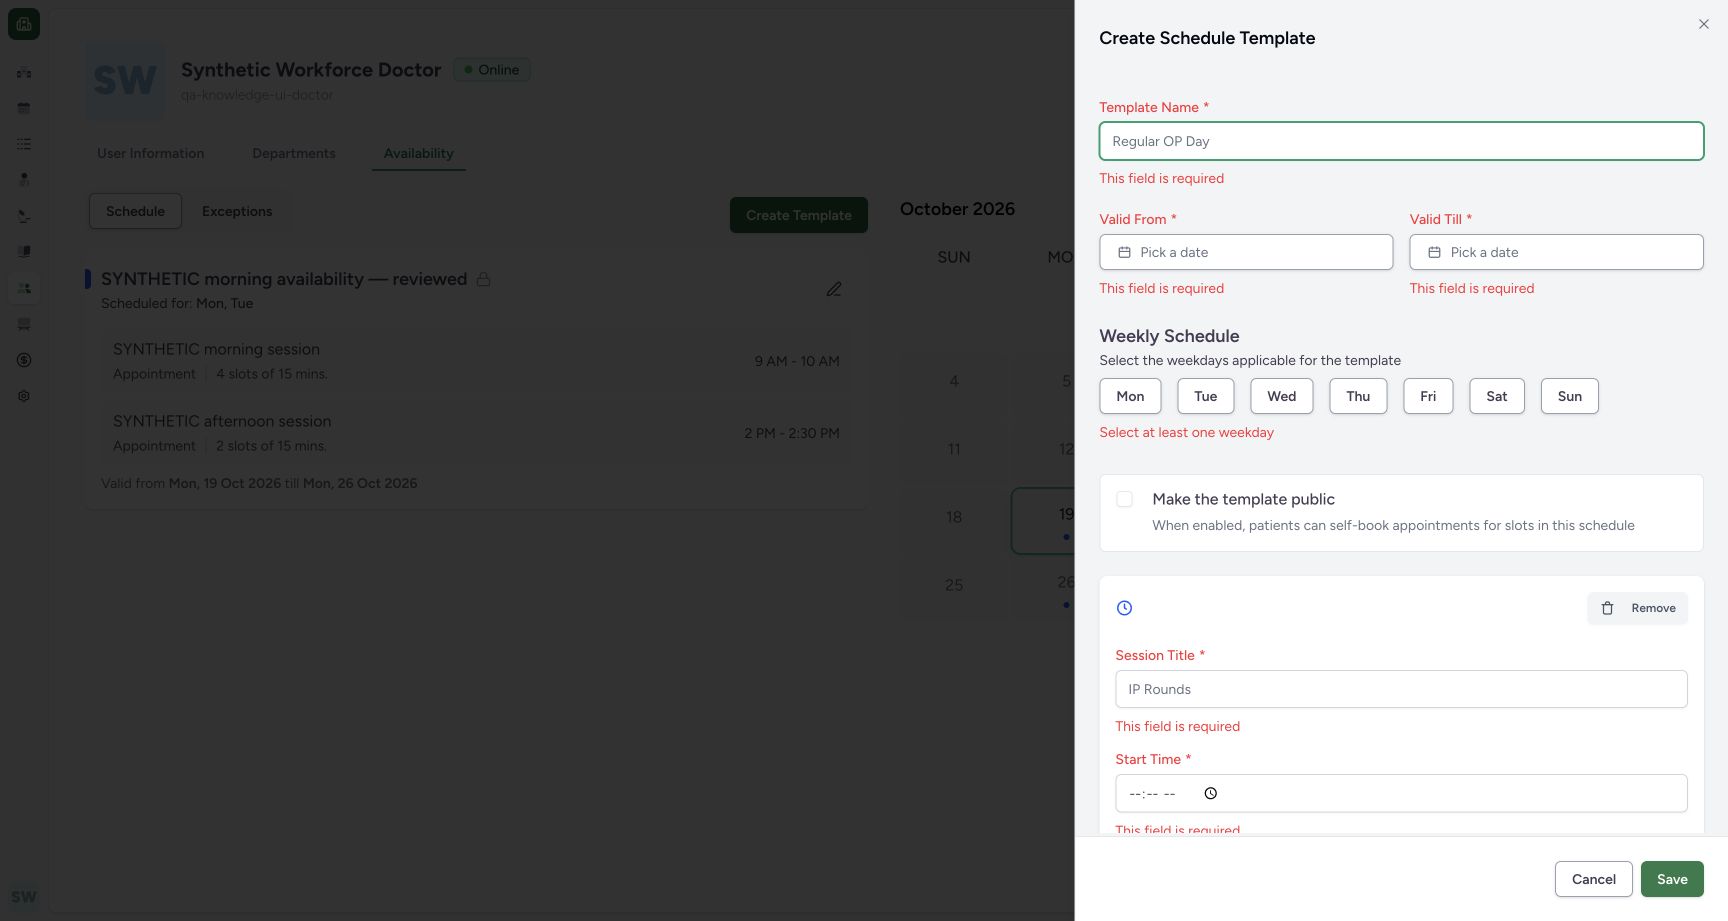Click the SW avatar at sidebar bottom

pos(24,897)
